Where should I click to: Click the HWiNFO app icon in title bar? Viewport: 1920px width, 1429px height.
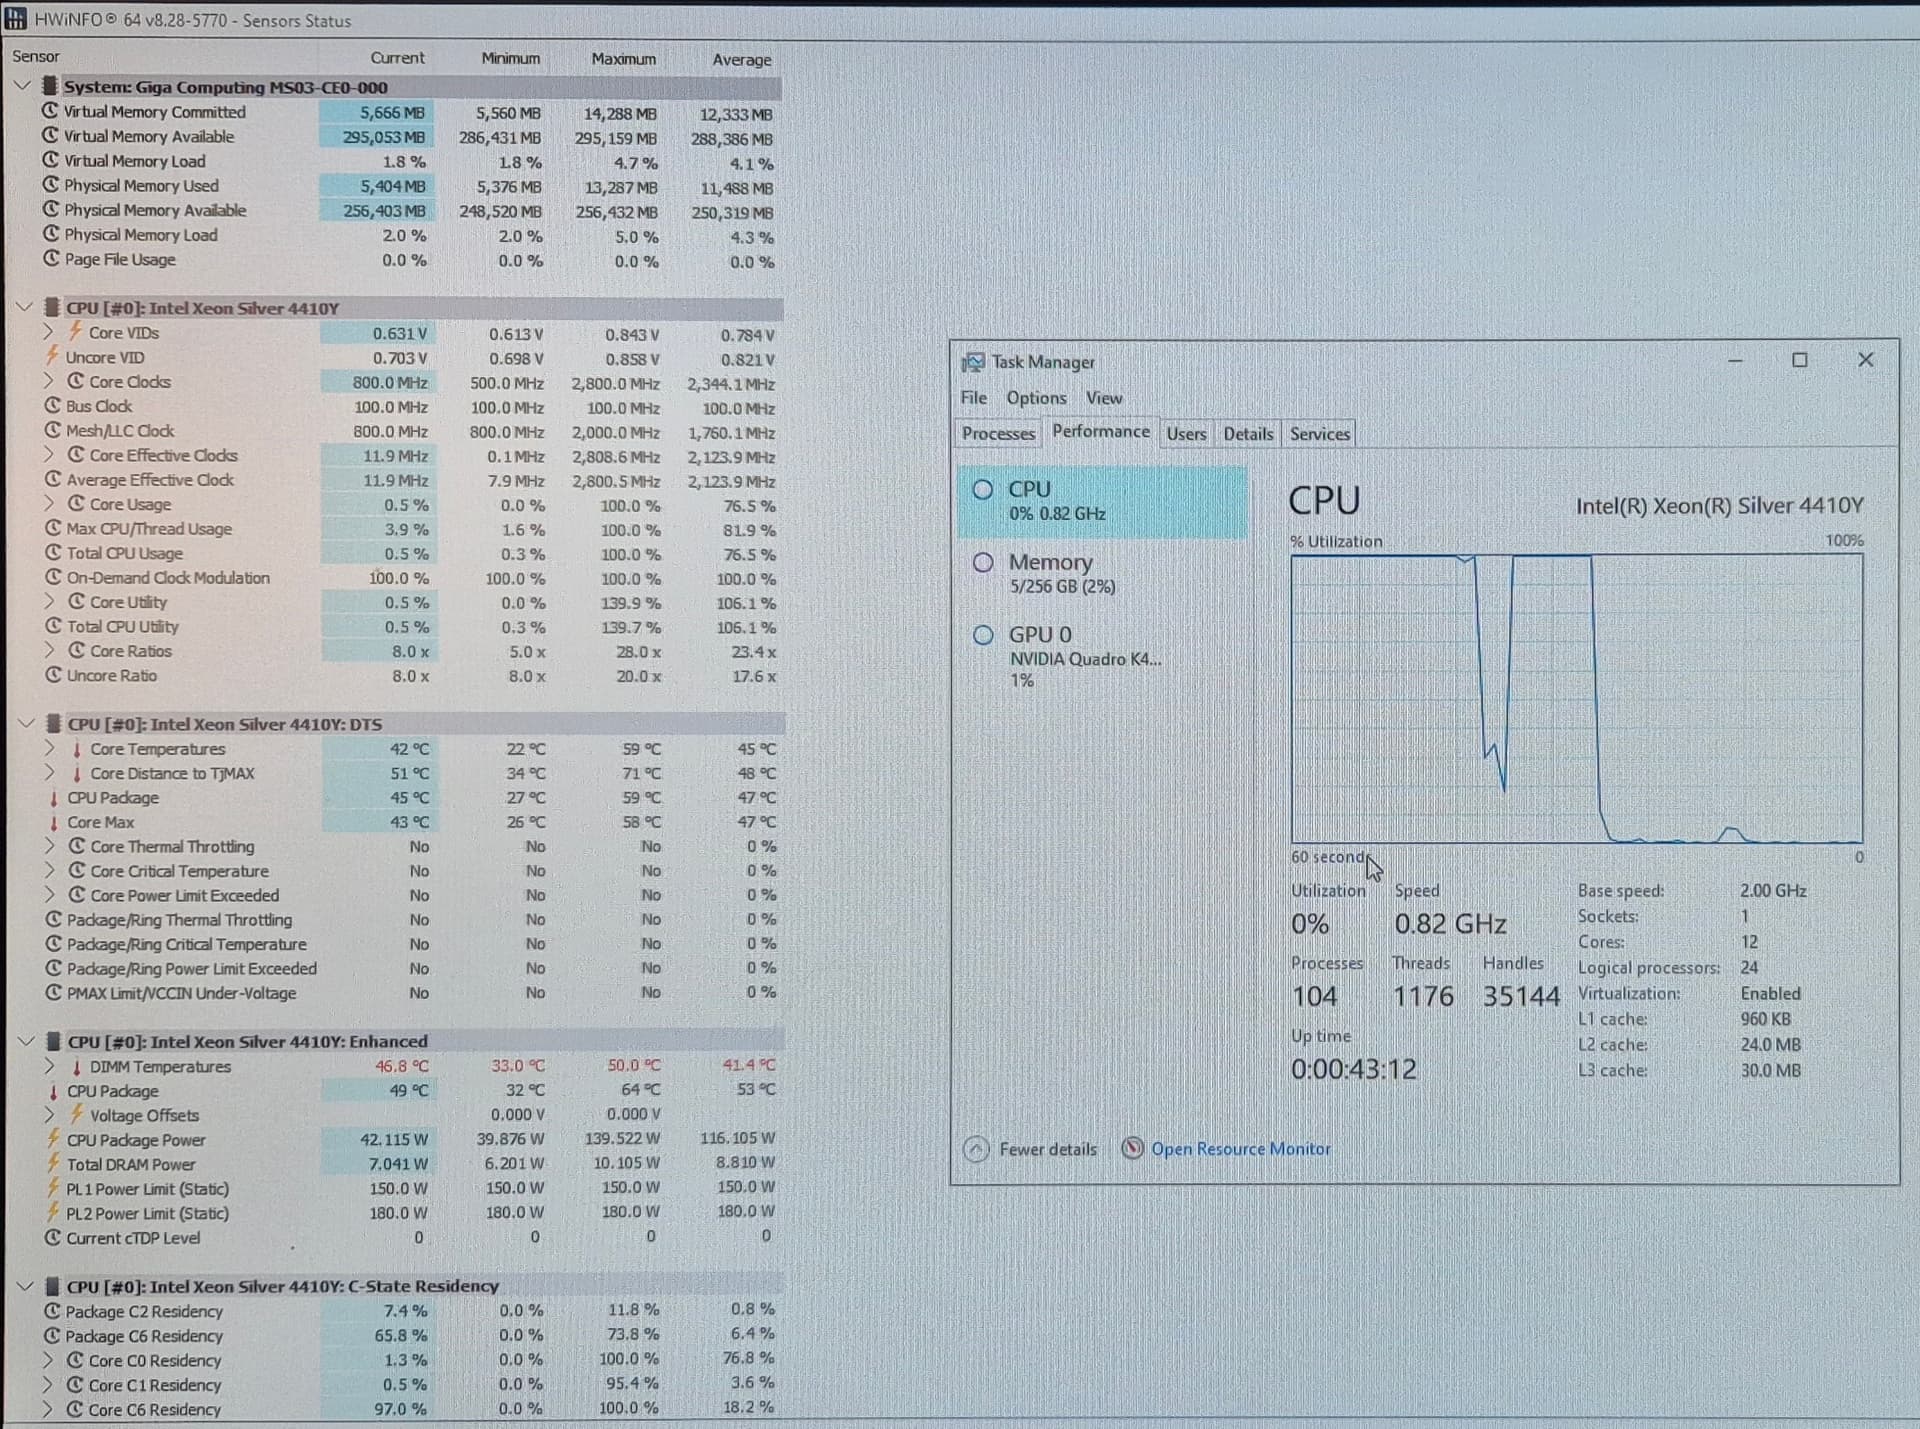coord(16,19)
